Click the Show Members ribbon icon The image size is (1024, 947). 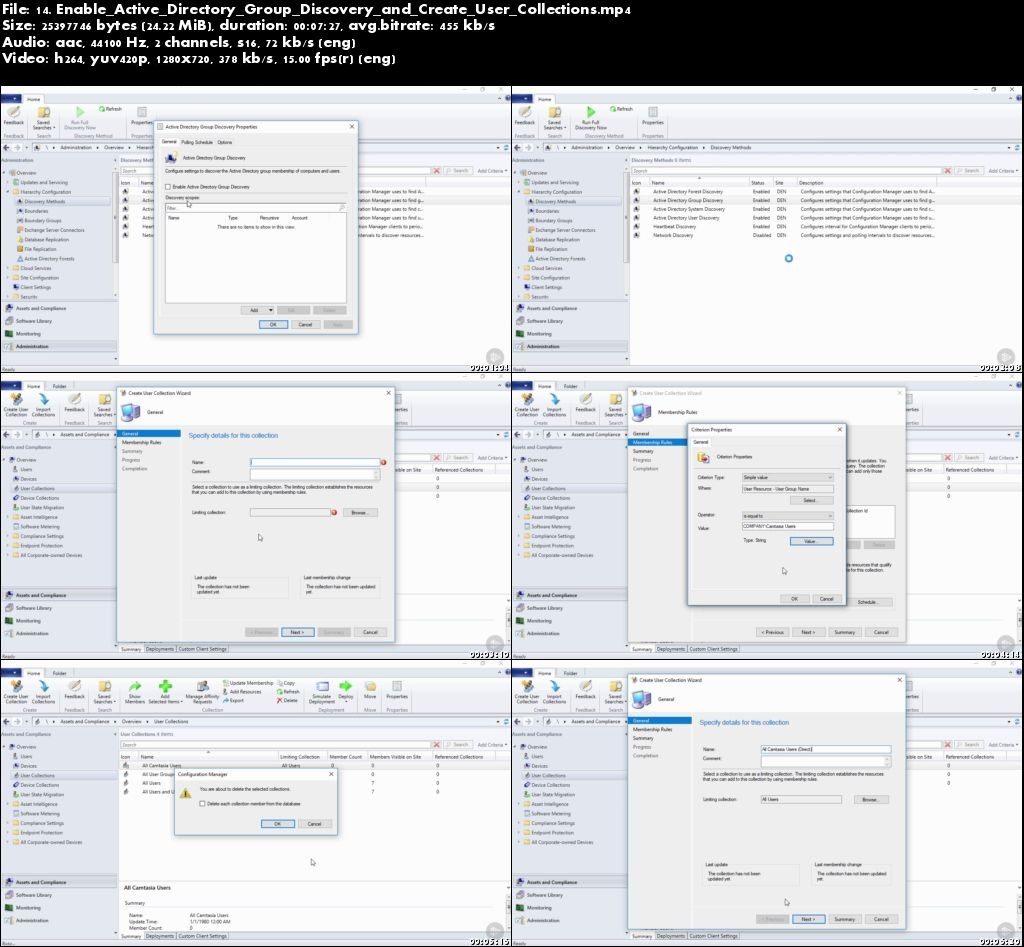[x=135, y=687]
